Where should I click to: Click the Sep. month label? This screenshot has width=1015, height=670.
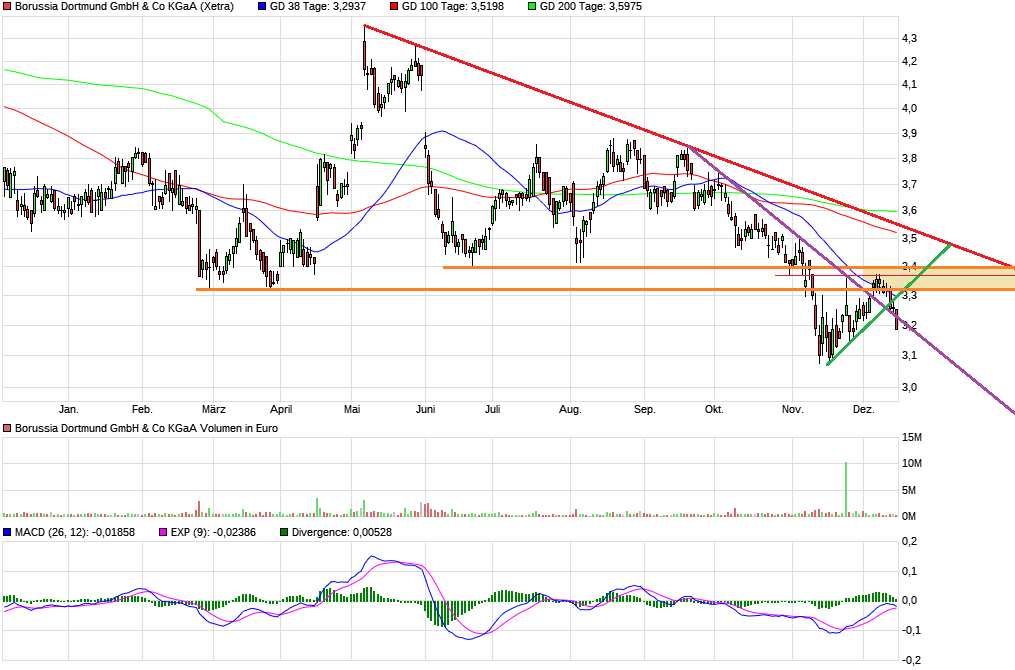(645, 409)
